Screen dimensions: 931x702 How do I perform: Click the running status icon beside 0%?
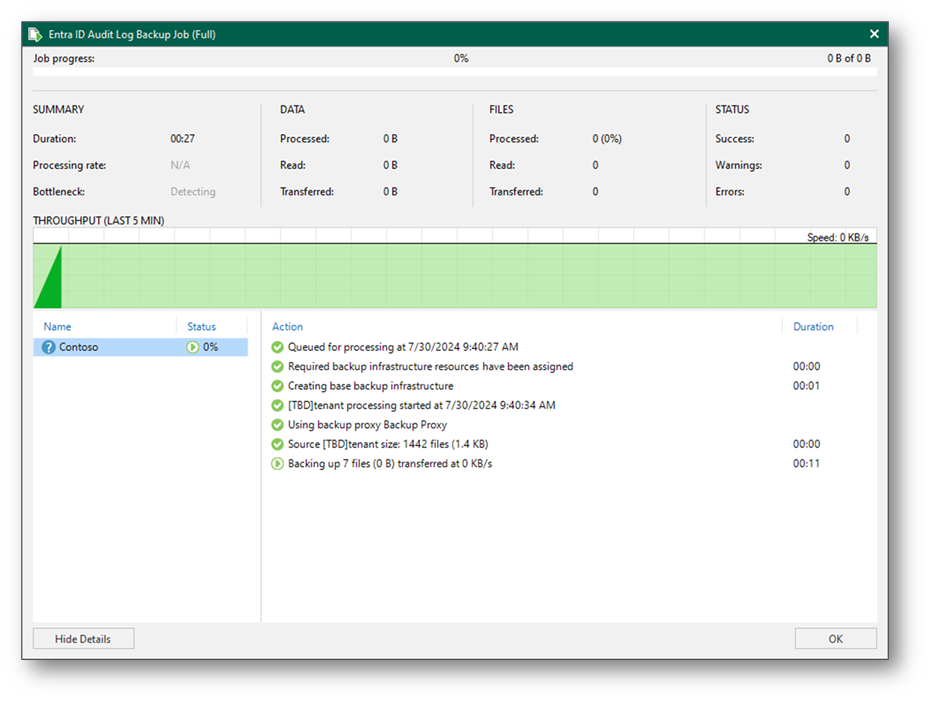point(193,348)
